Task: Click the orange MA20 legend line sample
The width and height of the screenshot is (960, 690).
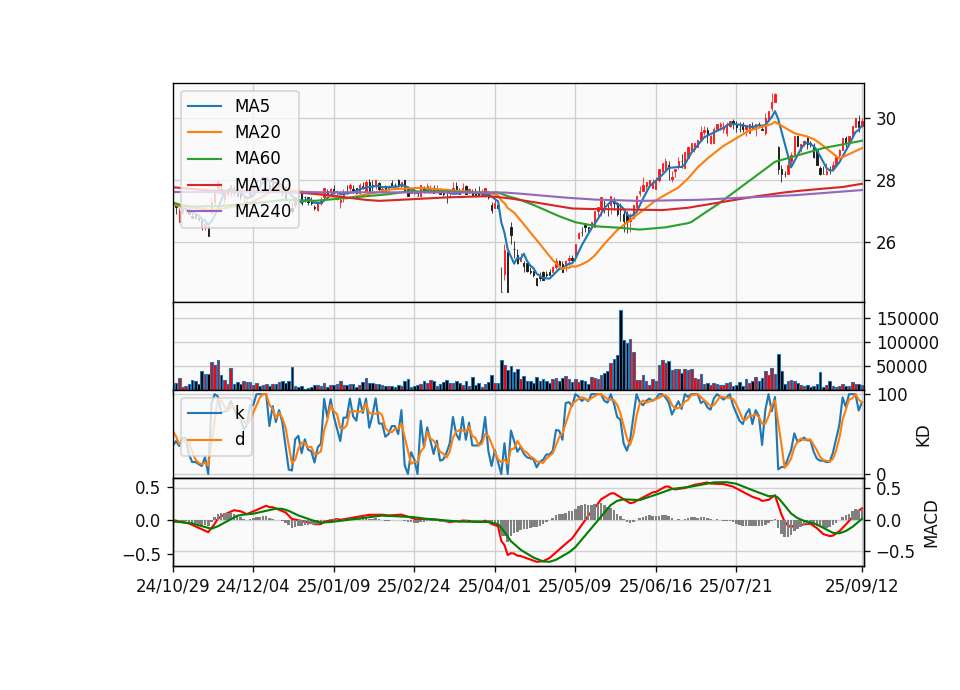Action: [204, 132]
